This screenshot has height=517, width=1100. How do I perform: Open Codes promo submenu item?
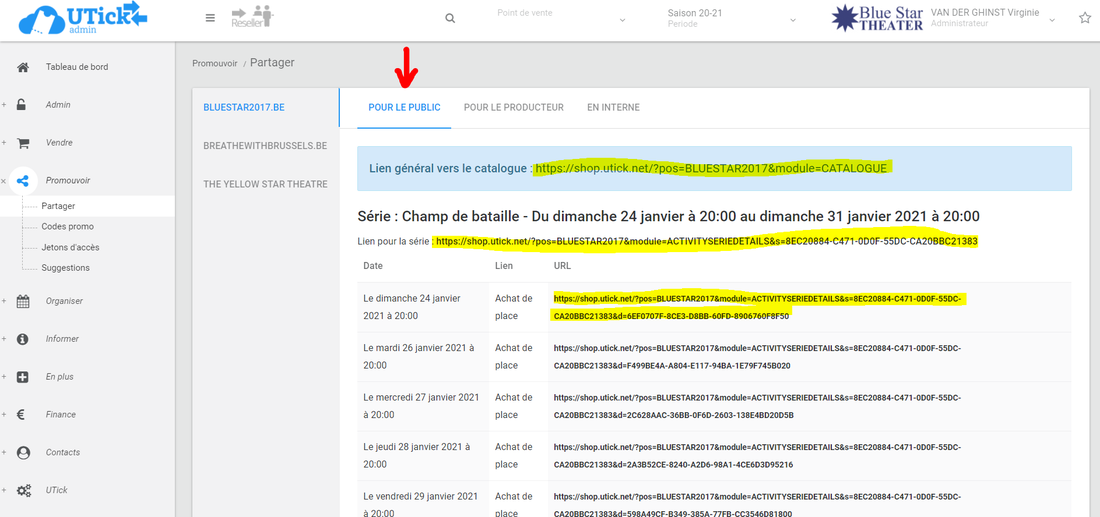click(x=67, y=227)
